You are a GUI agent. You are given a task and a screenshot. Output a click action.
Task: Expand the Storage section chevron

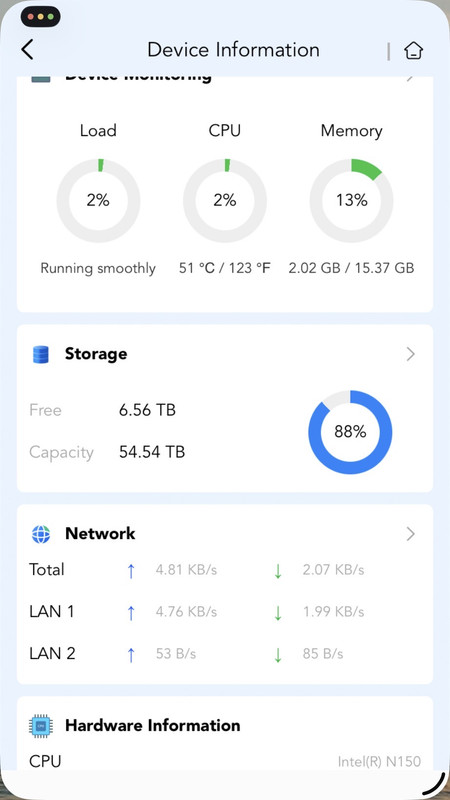coord(411,354)
